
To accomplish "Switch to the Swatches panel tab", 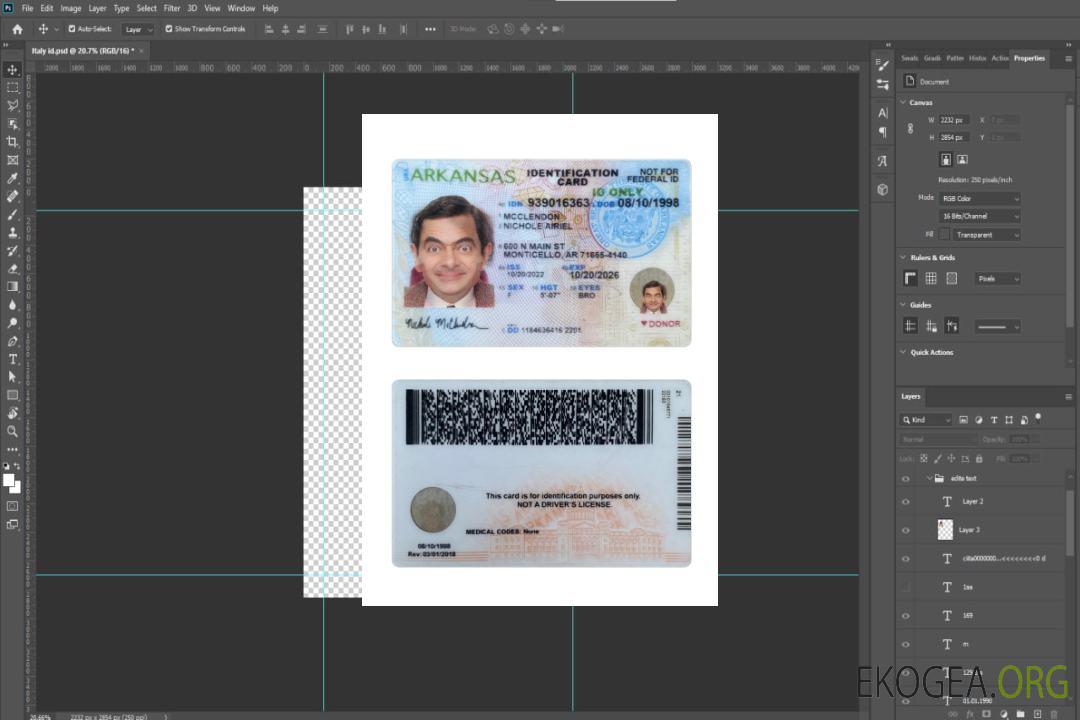I will [909, 58].
